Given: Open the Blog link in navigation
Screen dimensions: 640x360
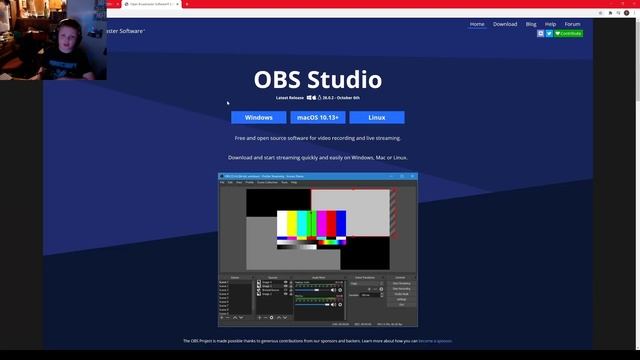Looking at the screenshot, I should 531,24.
